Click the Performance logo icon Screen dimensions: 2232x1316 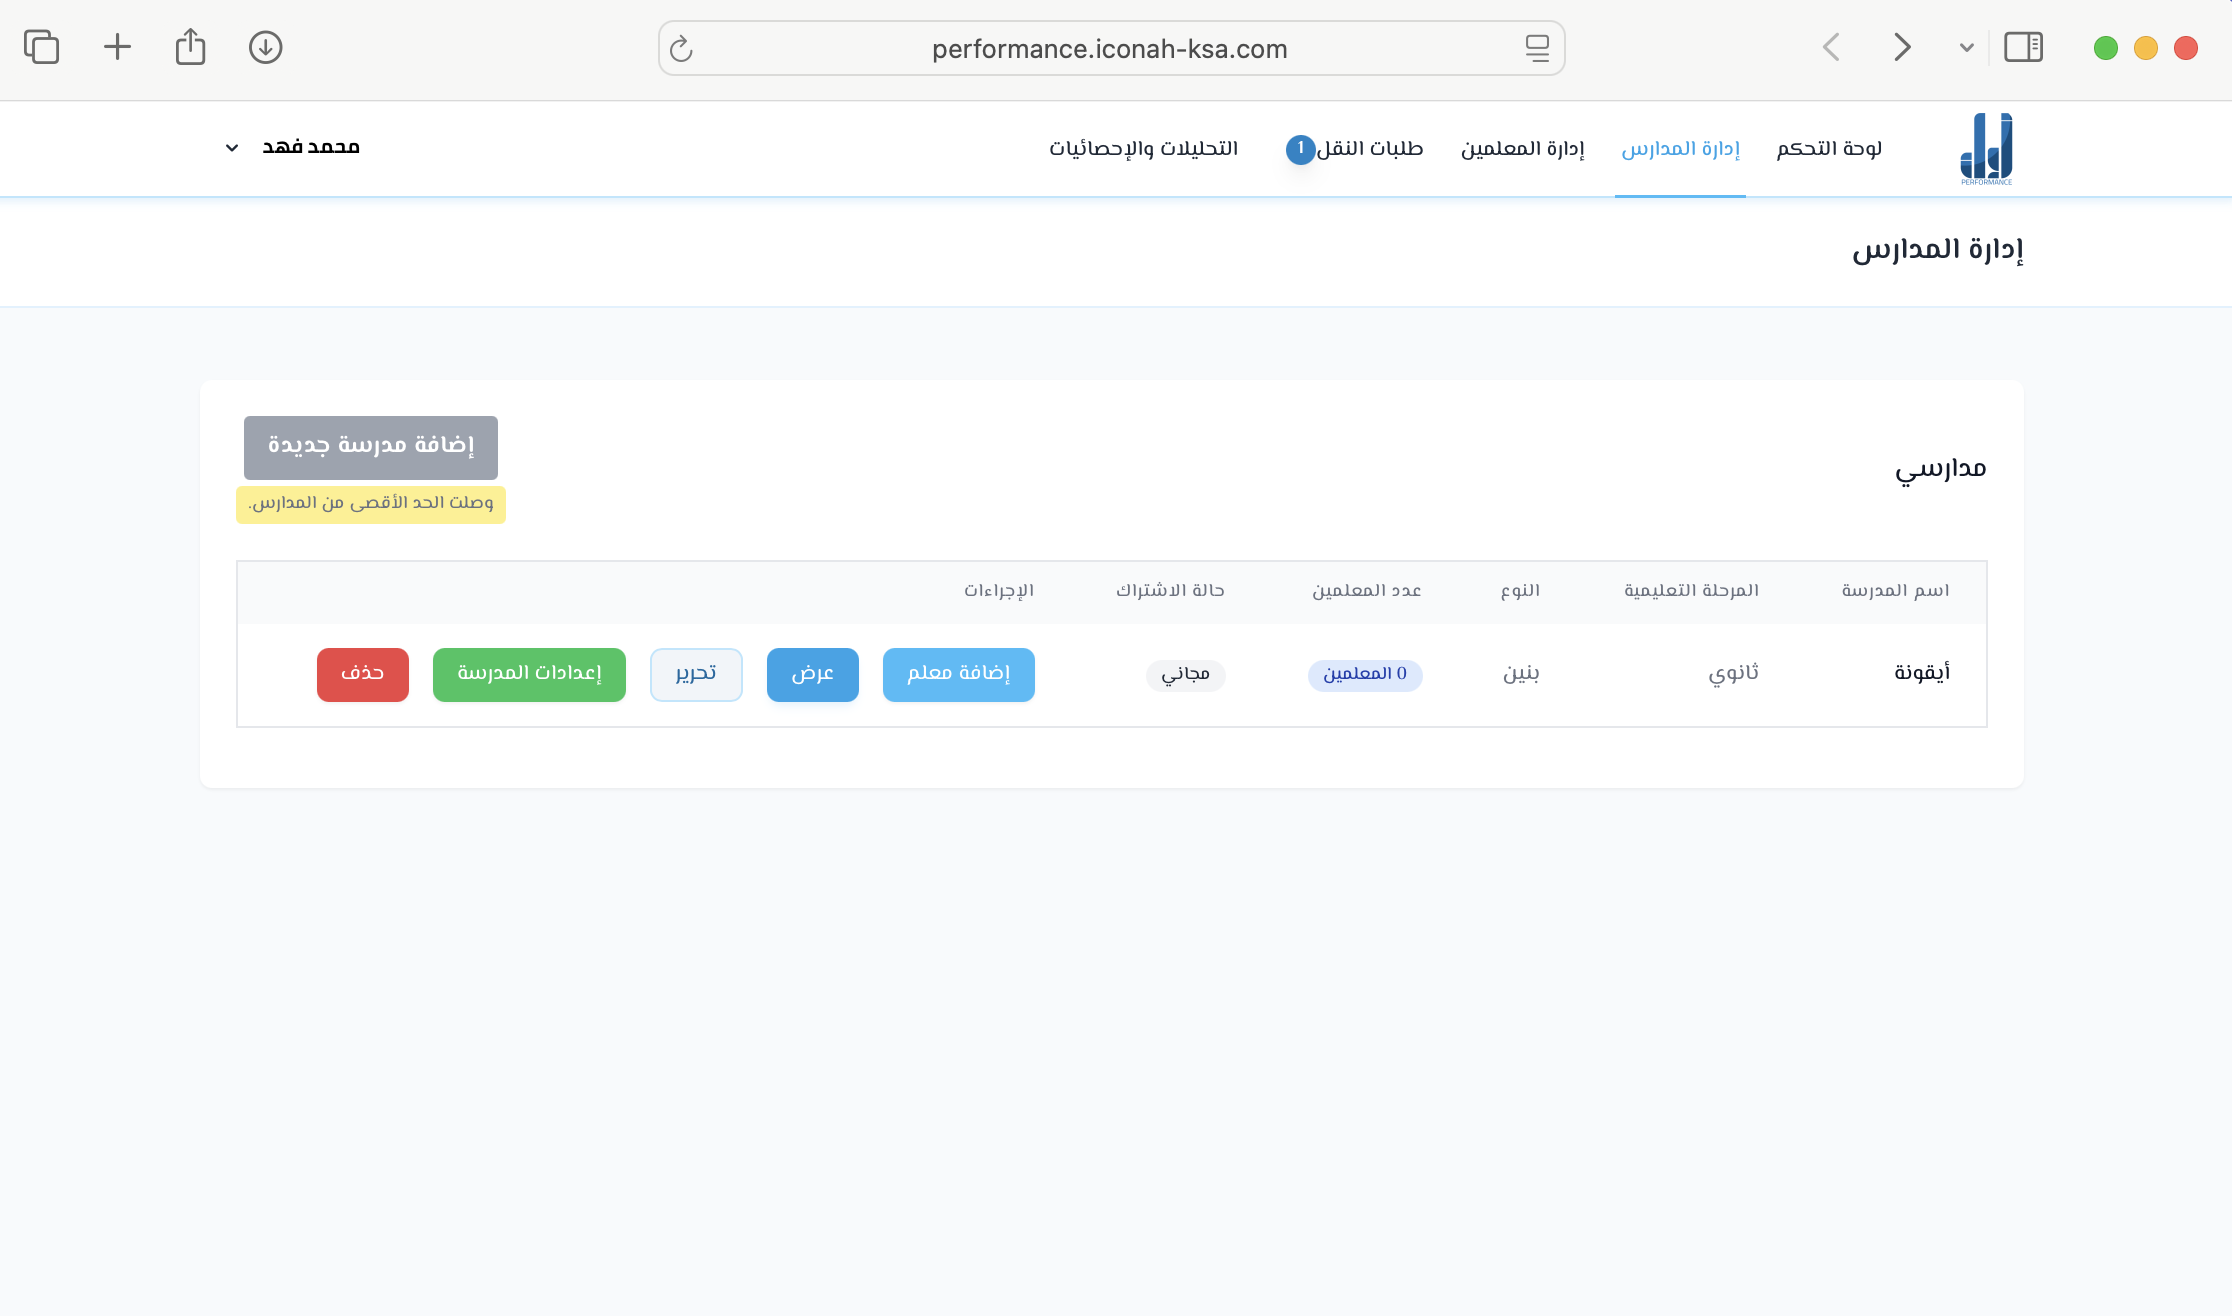tap(1986, 148)
